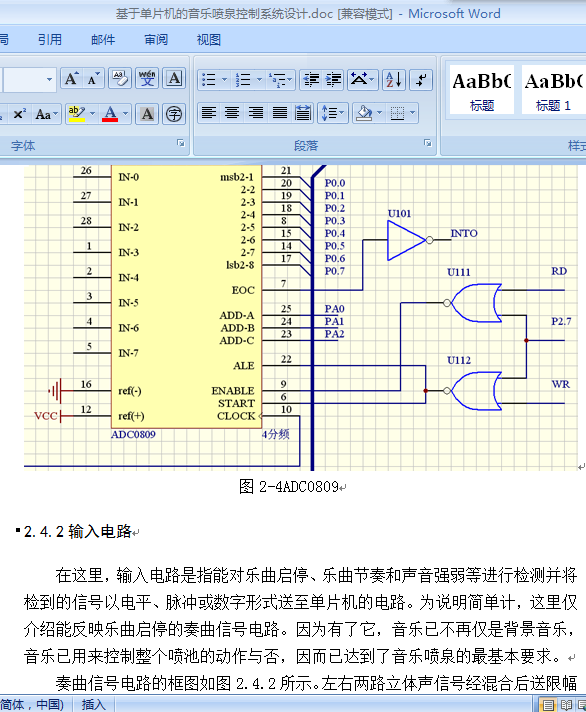Viewport: 586px width, 712px height.
Task: Apply the 标题 1 style
Action: (554, 89)
